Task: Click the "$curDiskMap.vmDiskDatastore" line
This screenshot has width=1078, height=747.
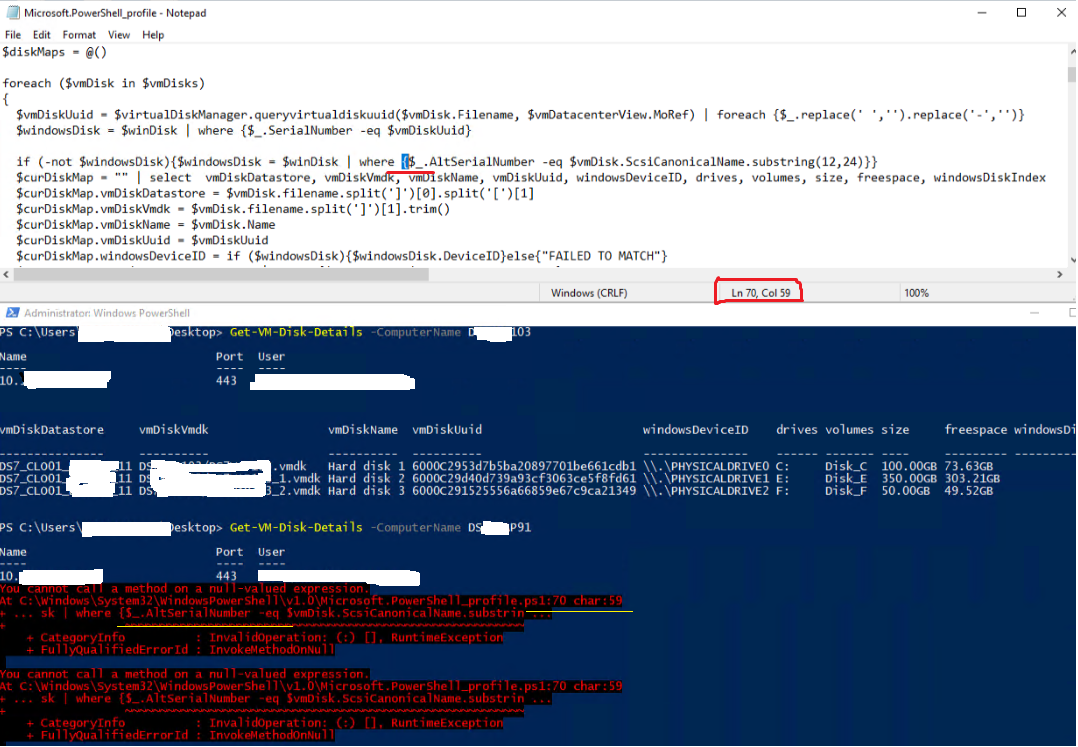Action: coord(275,194)
